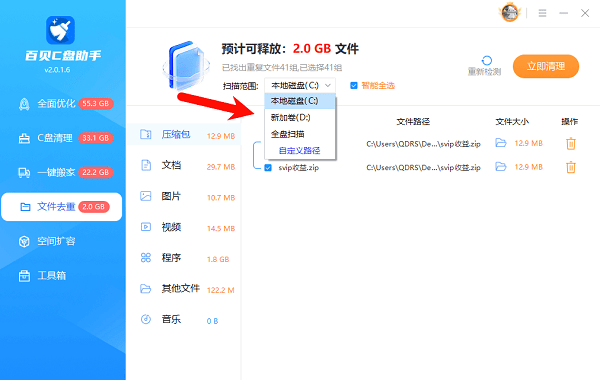Screen dimensions: 600x380
Task: Choose 全盘扫描 option
Action: coord(300,134)
